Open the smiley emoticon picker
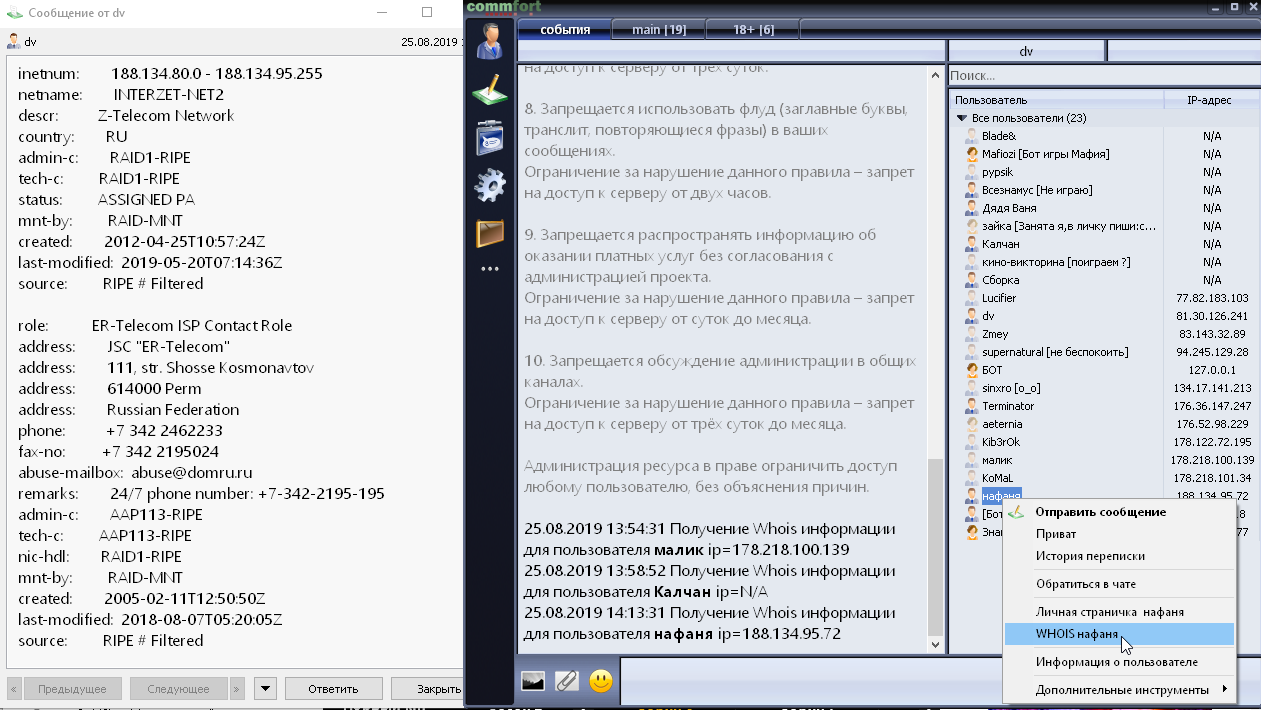This screenshot has height=710, width=1261. pyautogui.click(x=600, y=682)
